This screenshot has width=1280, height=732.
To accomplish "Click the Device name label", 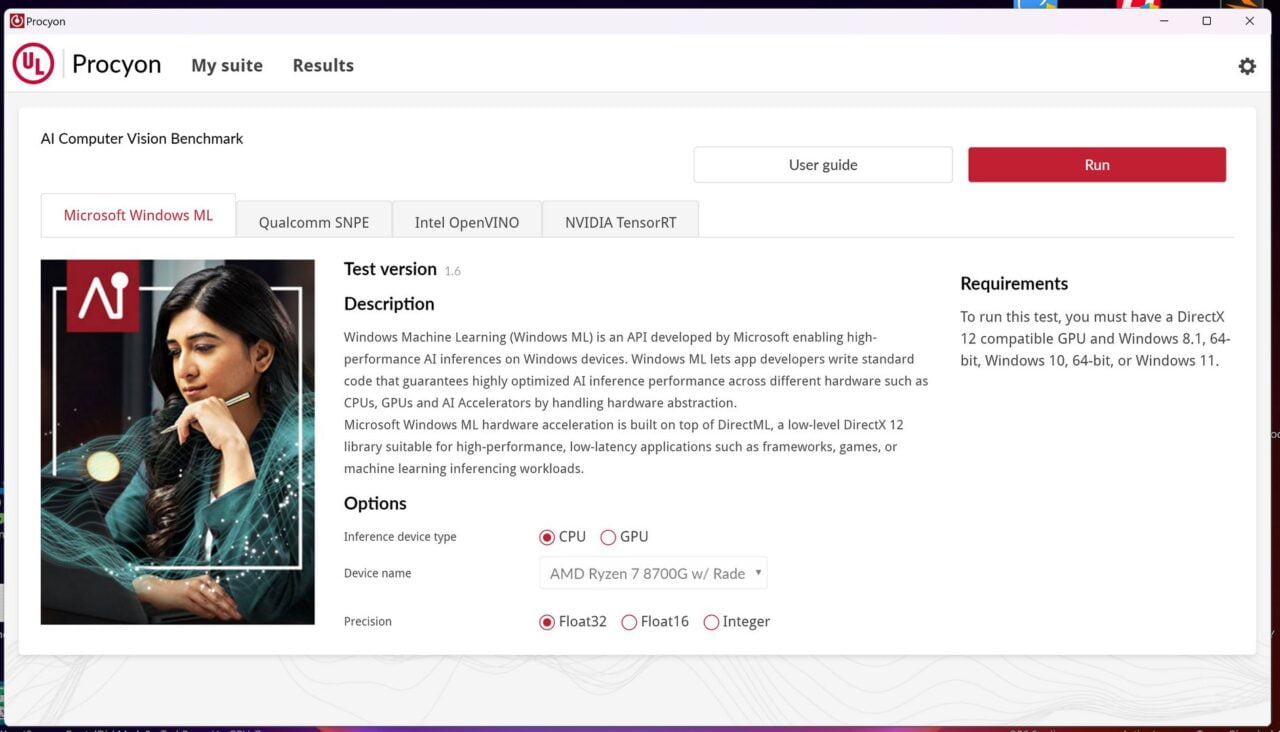I will (x=378, y=574).
